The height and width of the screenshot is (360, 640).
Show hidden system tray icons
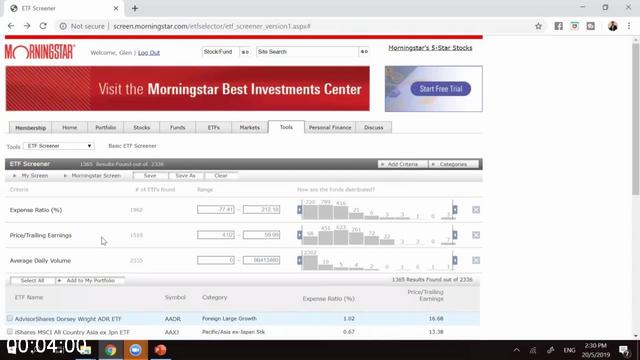(x=517, y=350)
